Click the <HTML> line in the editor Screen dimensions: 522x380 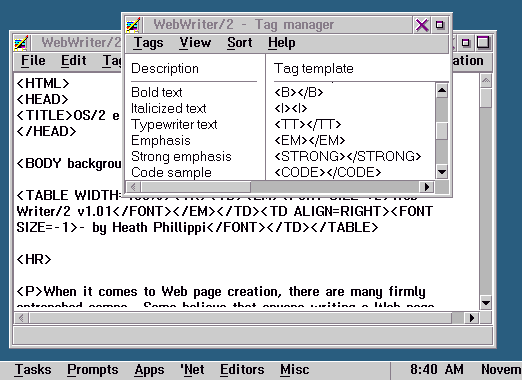43,83
